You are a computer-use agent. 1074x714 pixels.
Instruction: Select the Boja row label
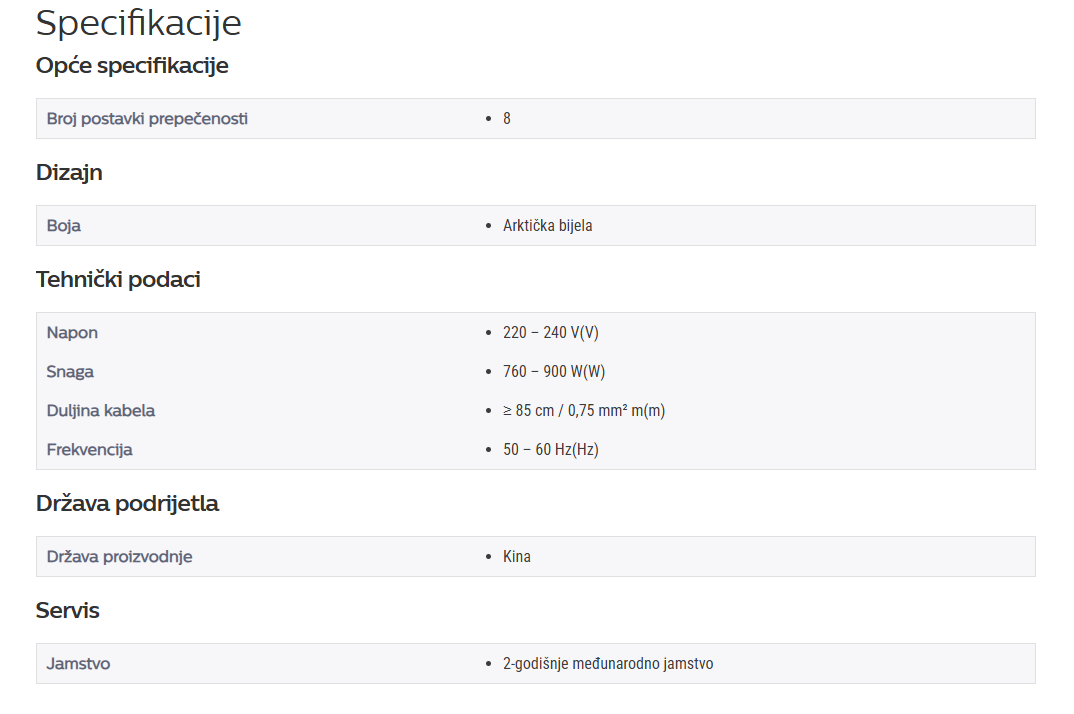click(x=64, y=225)
